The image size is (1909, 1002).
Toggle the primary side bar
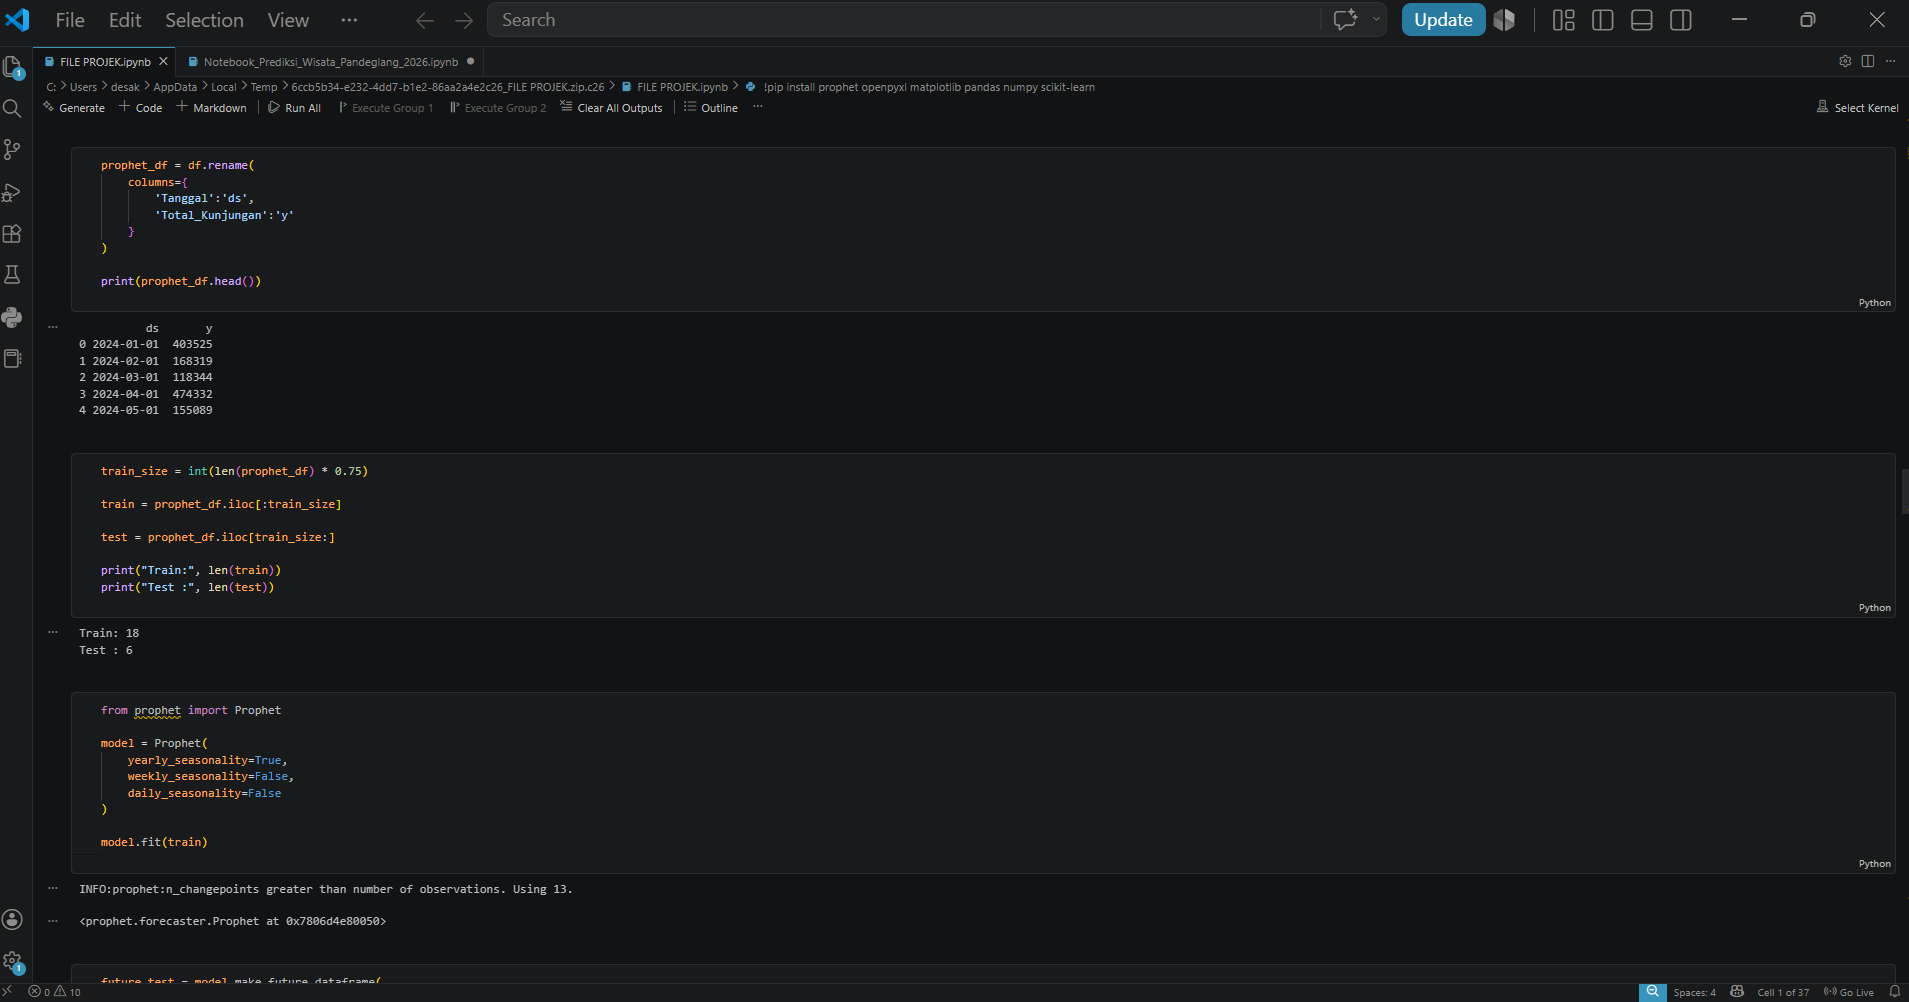click(x=1603, y=20)
